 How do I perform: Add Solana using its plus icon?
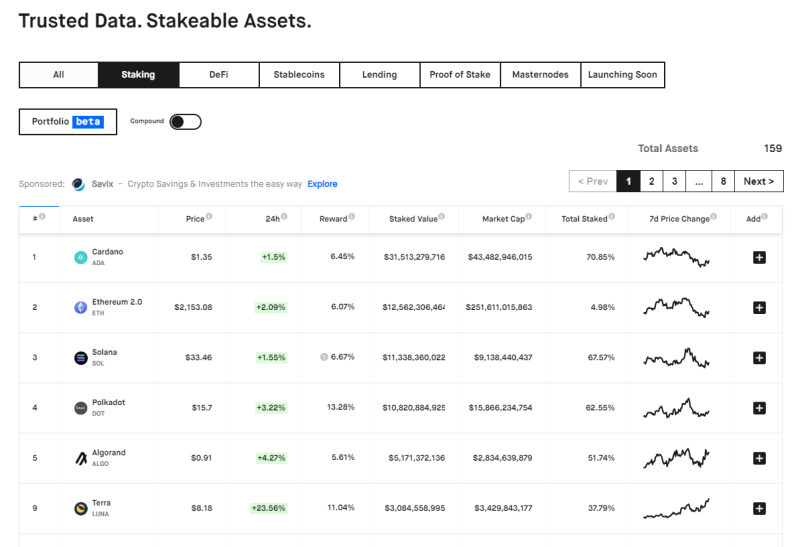click(759, 358)
